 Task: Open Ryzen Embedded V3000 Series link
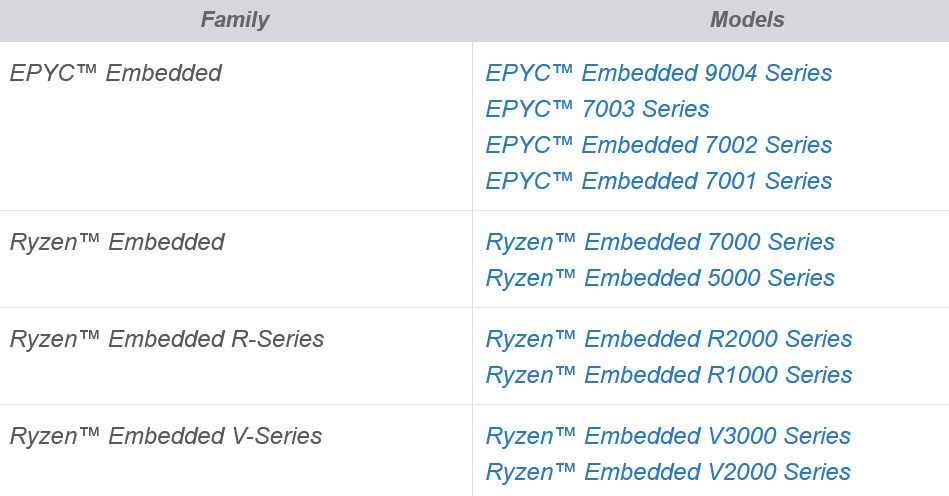tap(668, 436)
